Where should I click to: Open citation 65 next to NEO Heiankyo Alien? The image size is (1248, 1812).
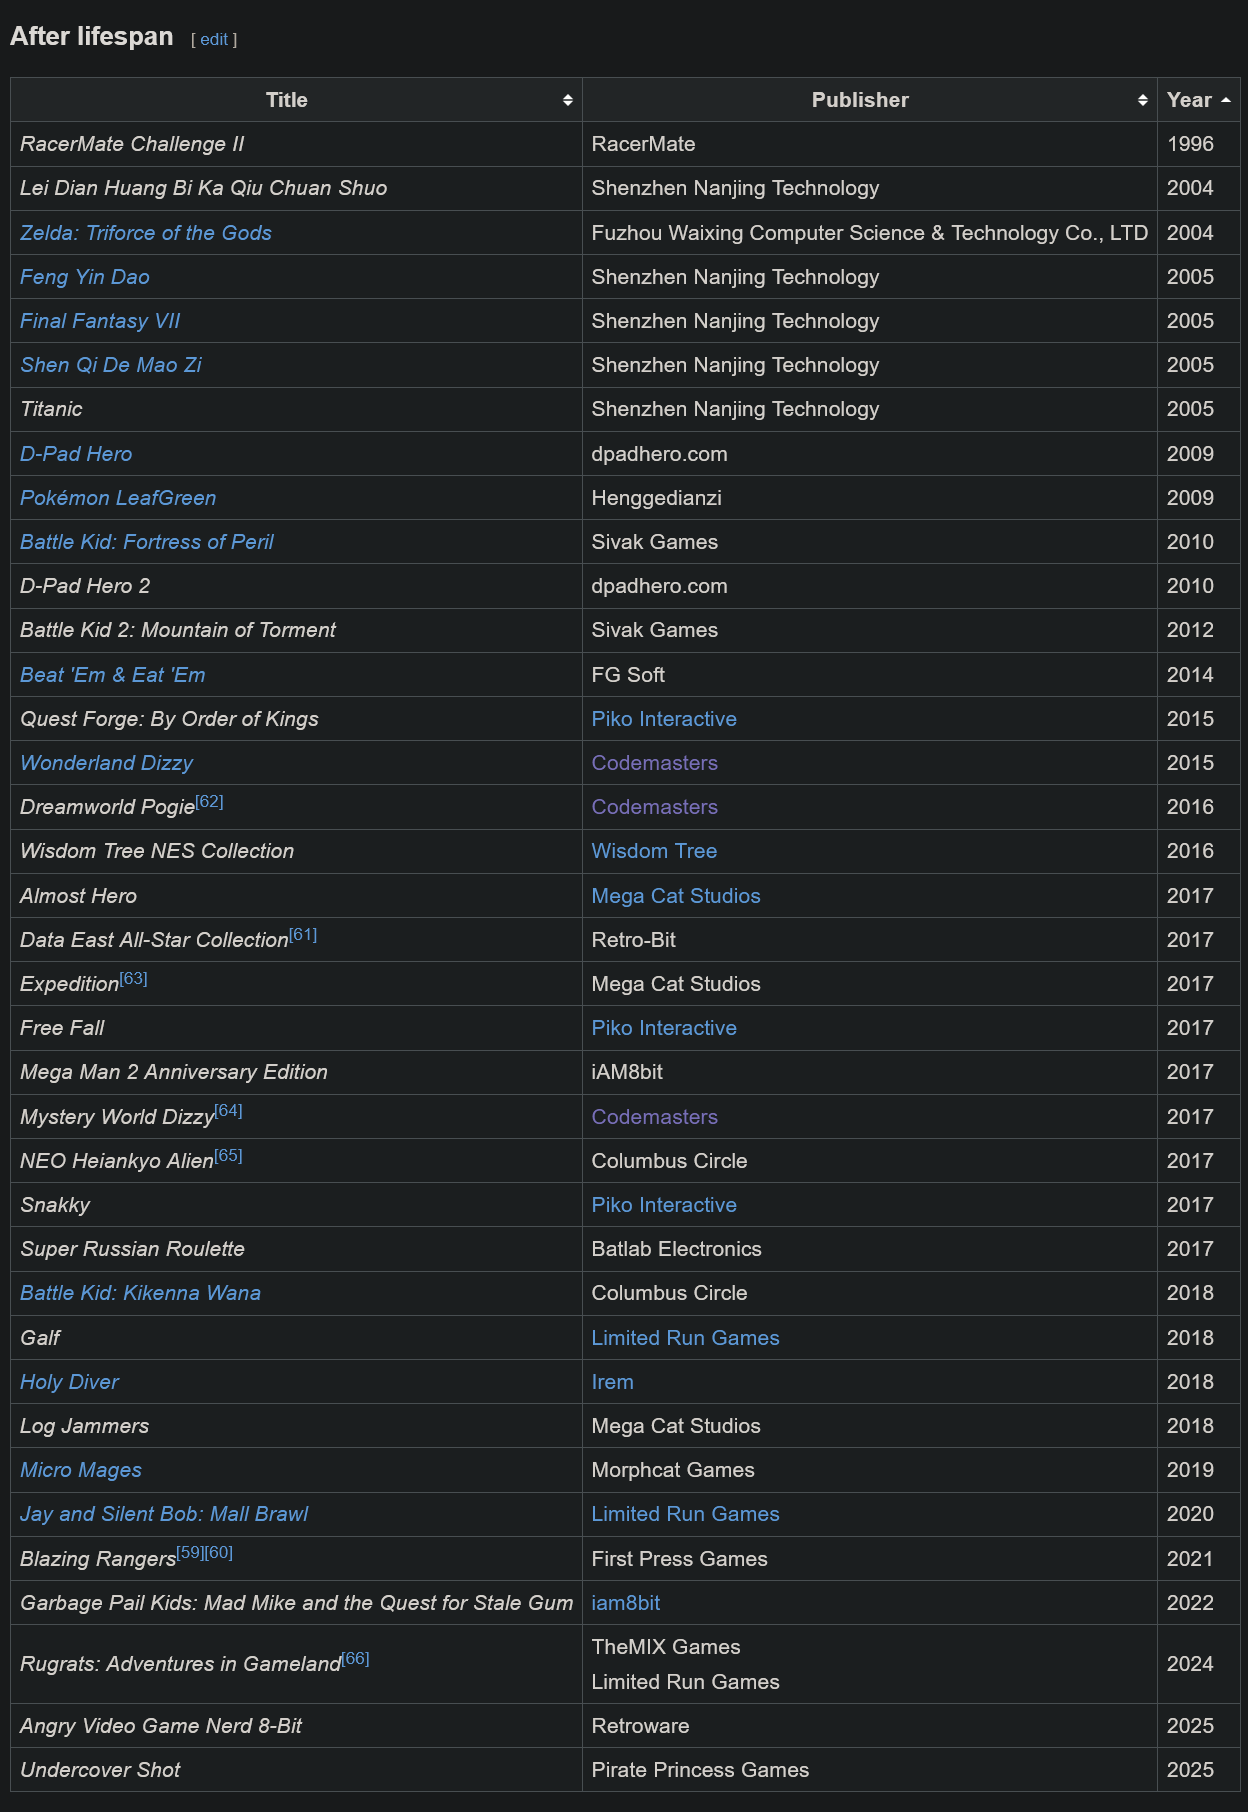[x=228, y=1155]
